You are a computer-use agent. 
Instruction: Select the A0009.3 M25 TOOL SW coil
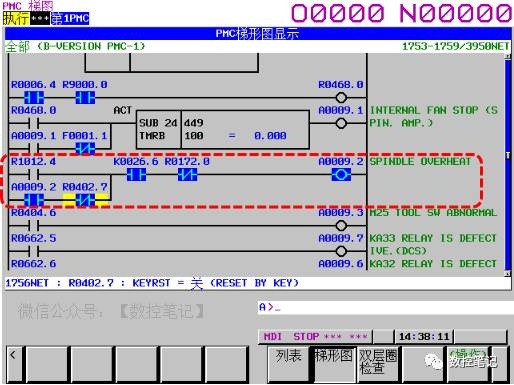341,226
